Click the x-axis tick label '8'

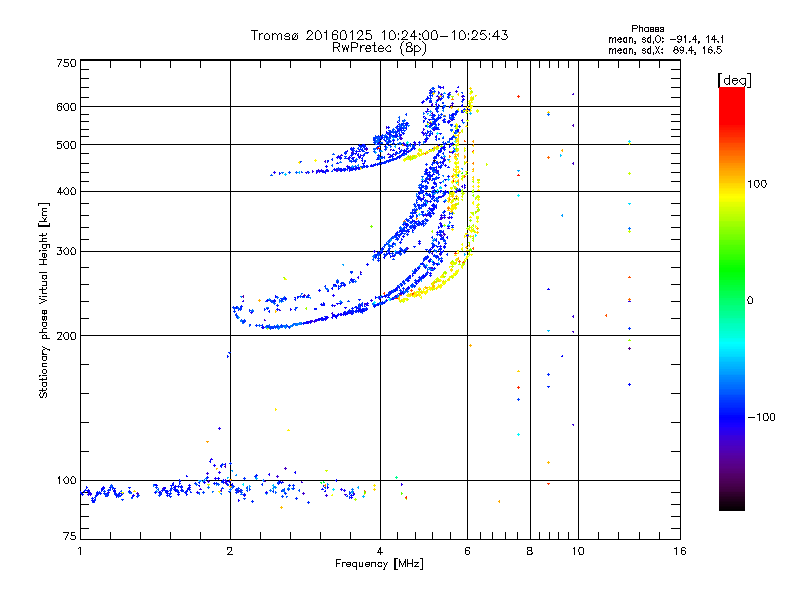coord(530,551)
